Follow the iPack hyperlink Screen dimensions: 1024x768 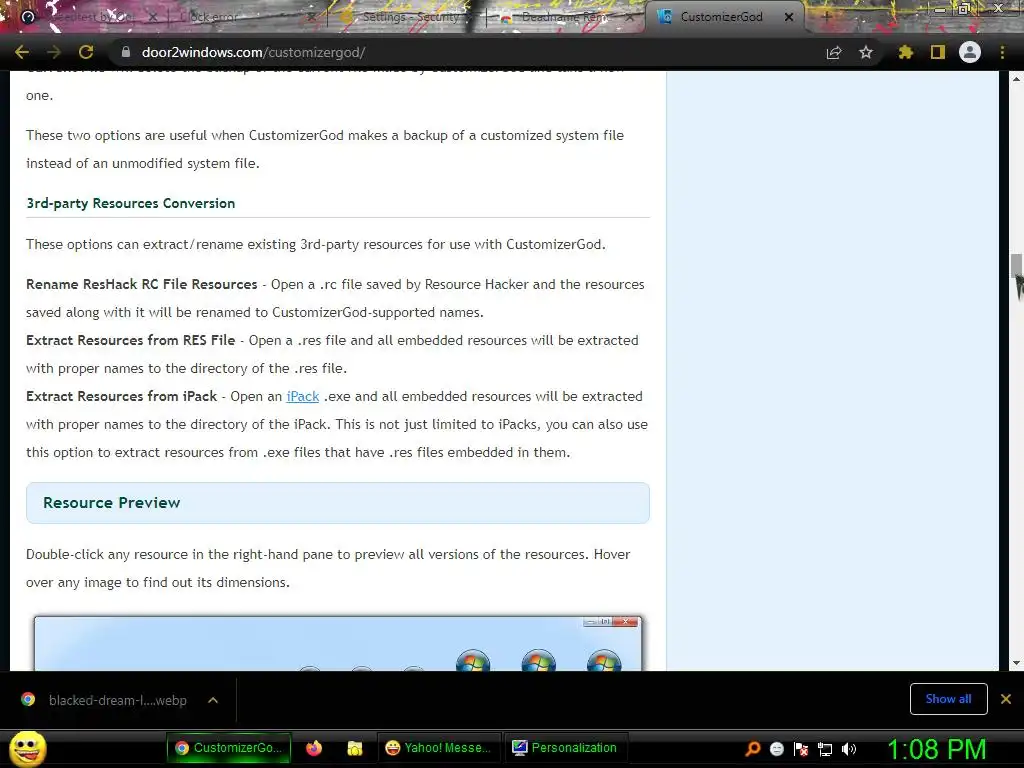[x=302, y=396]
